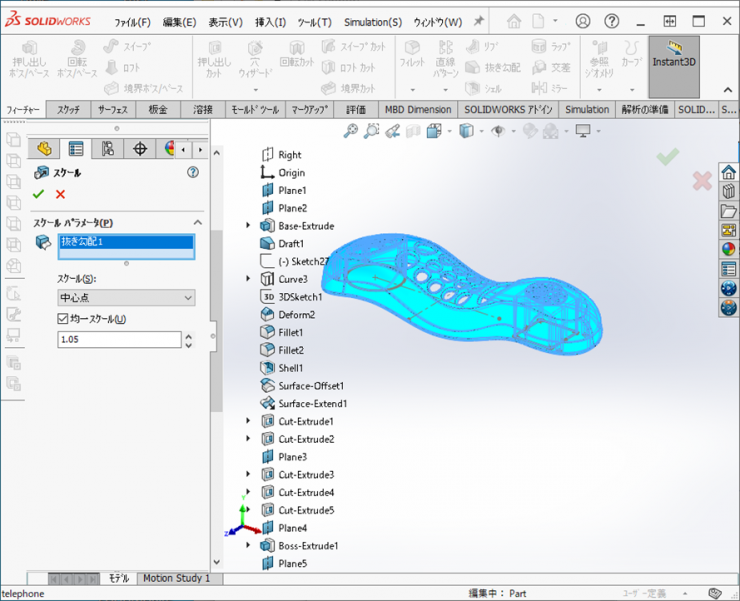740x601 pixels.
Task: Open the 中心点 scale-about dropdown
Action: point(126,297)
